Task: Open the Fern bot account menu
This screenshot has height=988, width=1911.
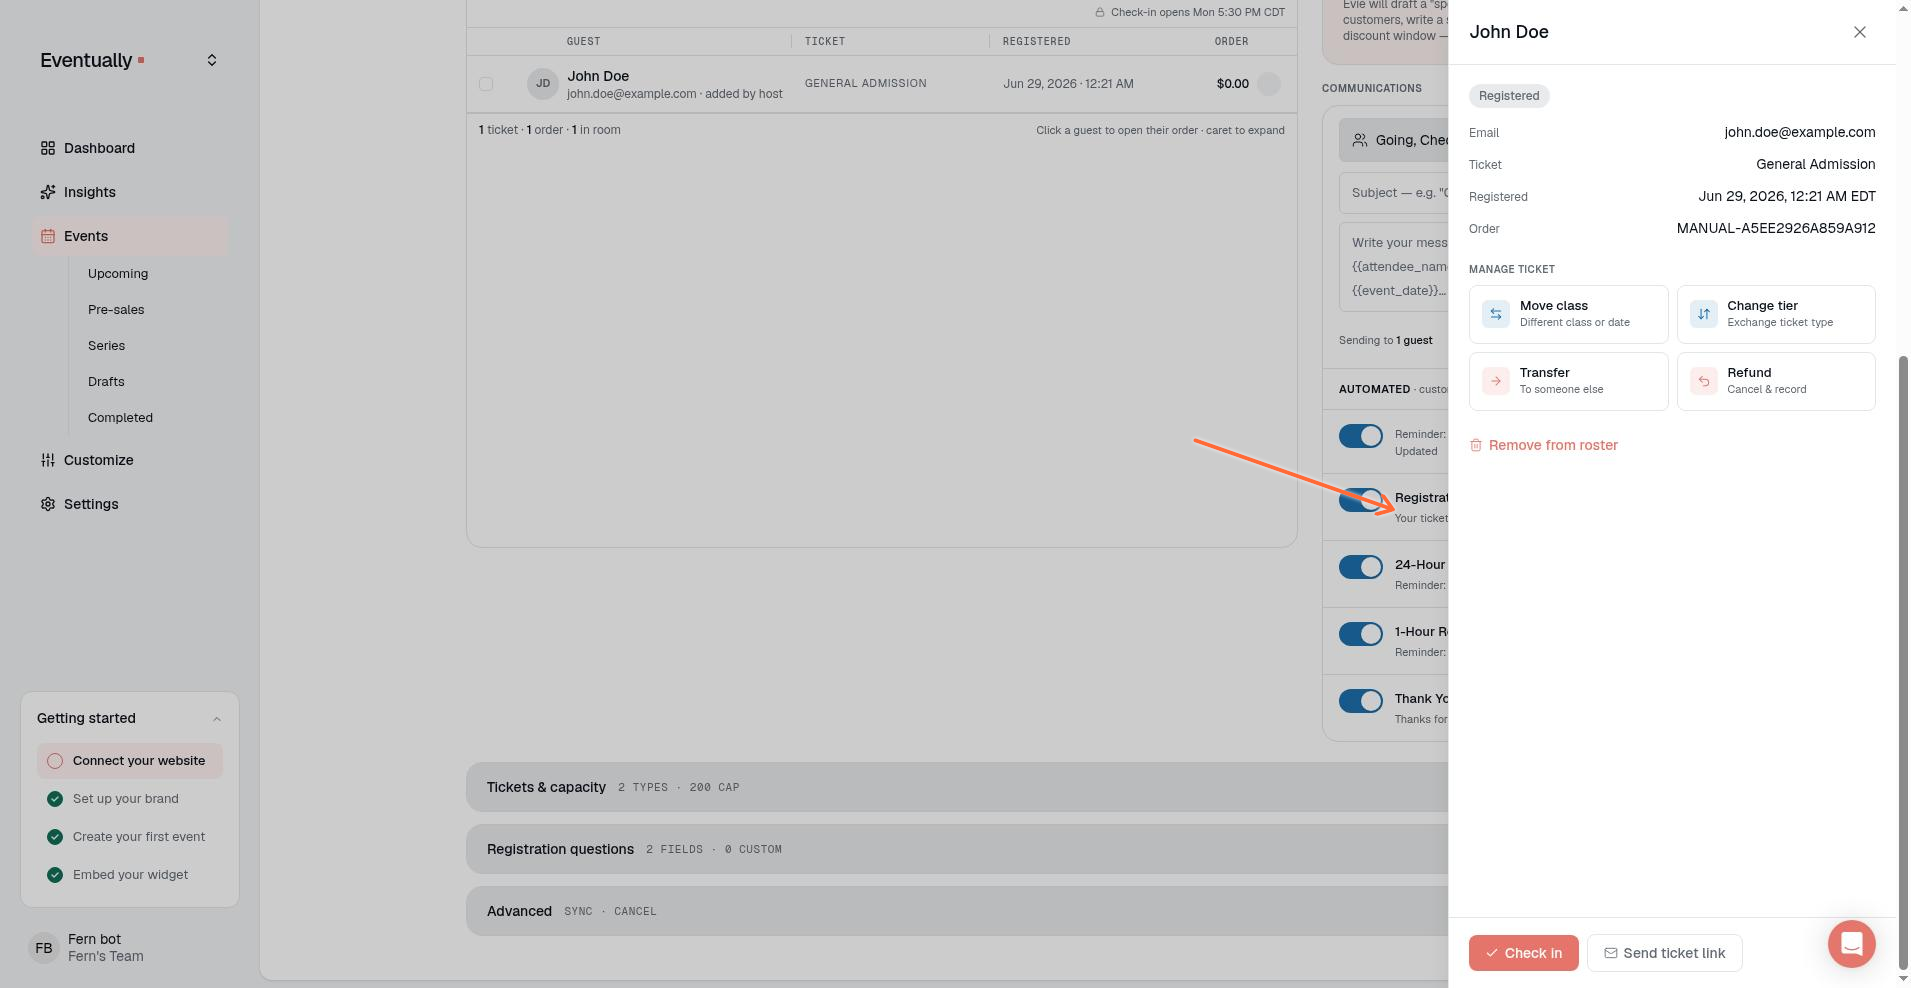Action: tap(130, 947)
